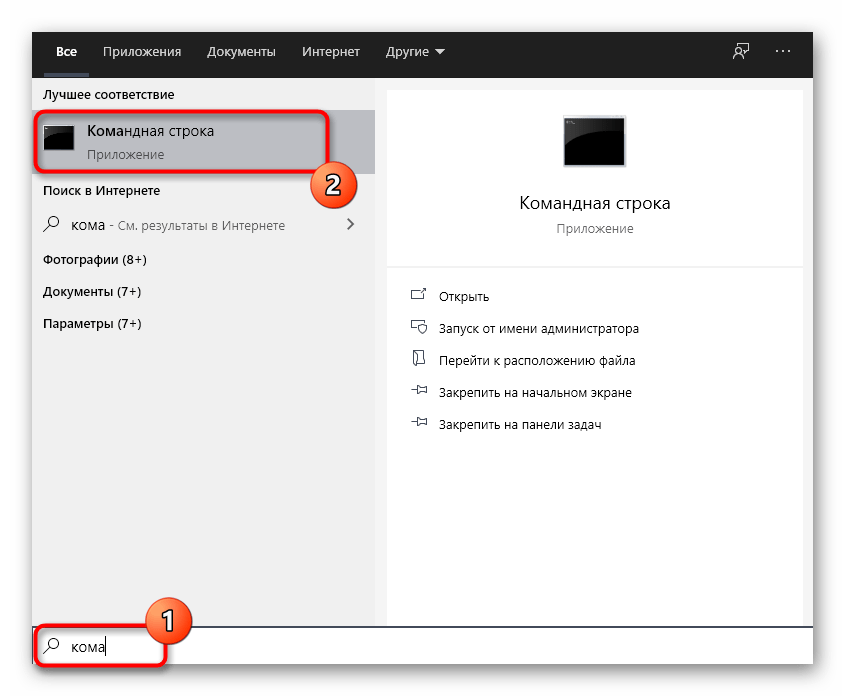The image size is (845, 696).
Task: Click the magnifier icon in the search box
Action: [x=52, y=645]
